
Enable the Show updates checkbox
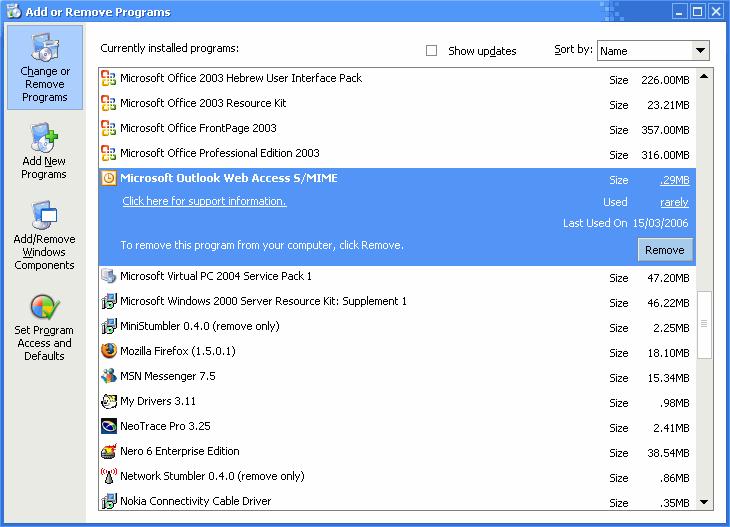pos(432,51)
